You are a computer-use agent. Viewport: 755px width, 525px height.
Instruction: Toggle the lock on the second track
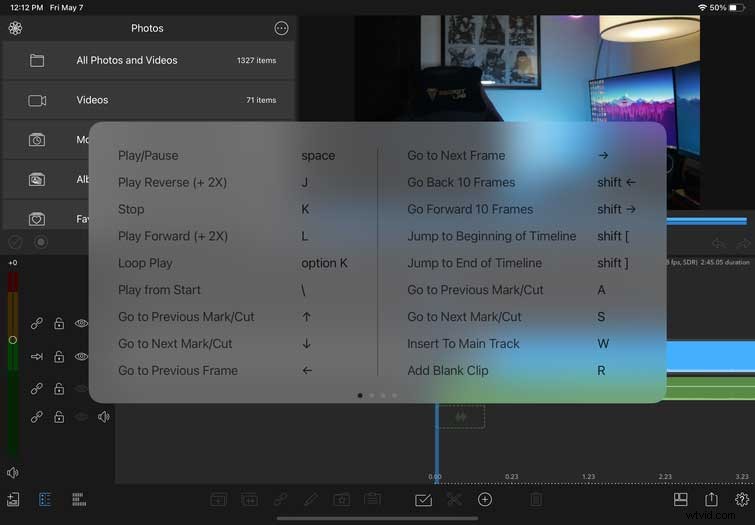click(59, 356)
